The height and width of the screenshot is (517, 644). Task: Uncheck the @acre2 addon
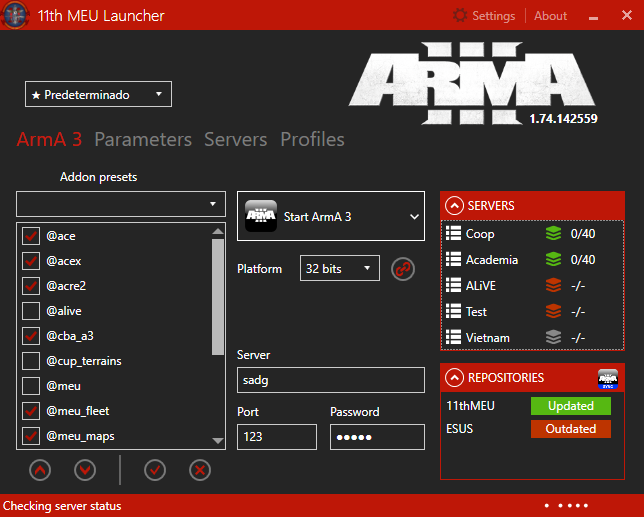coord(31,286)
